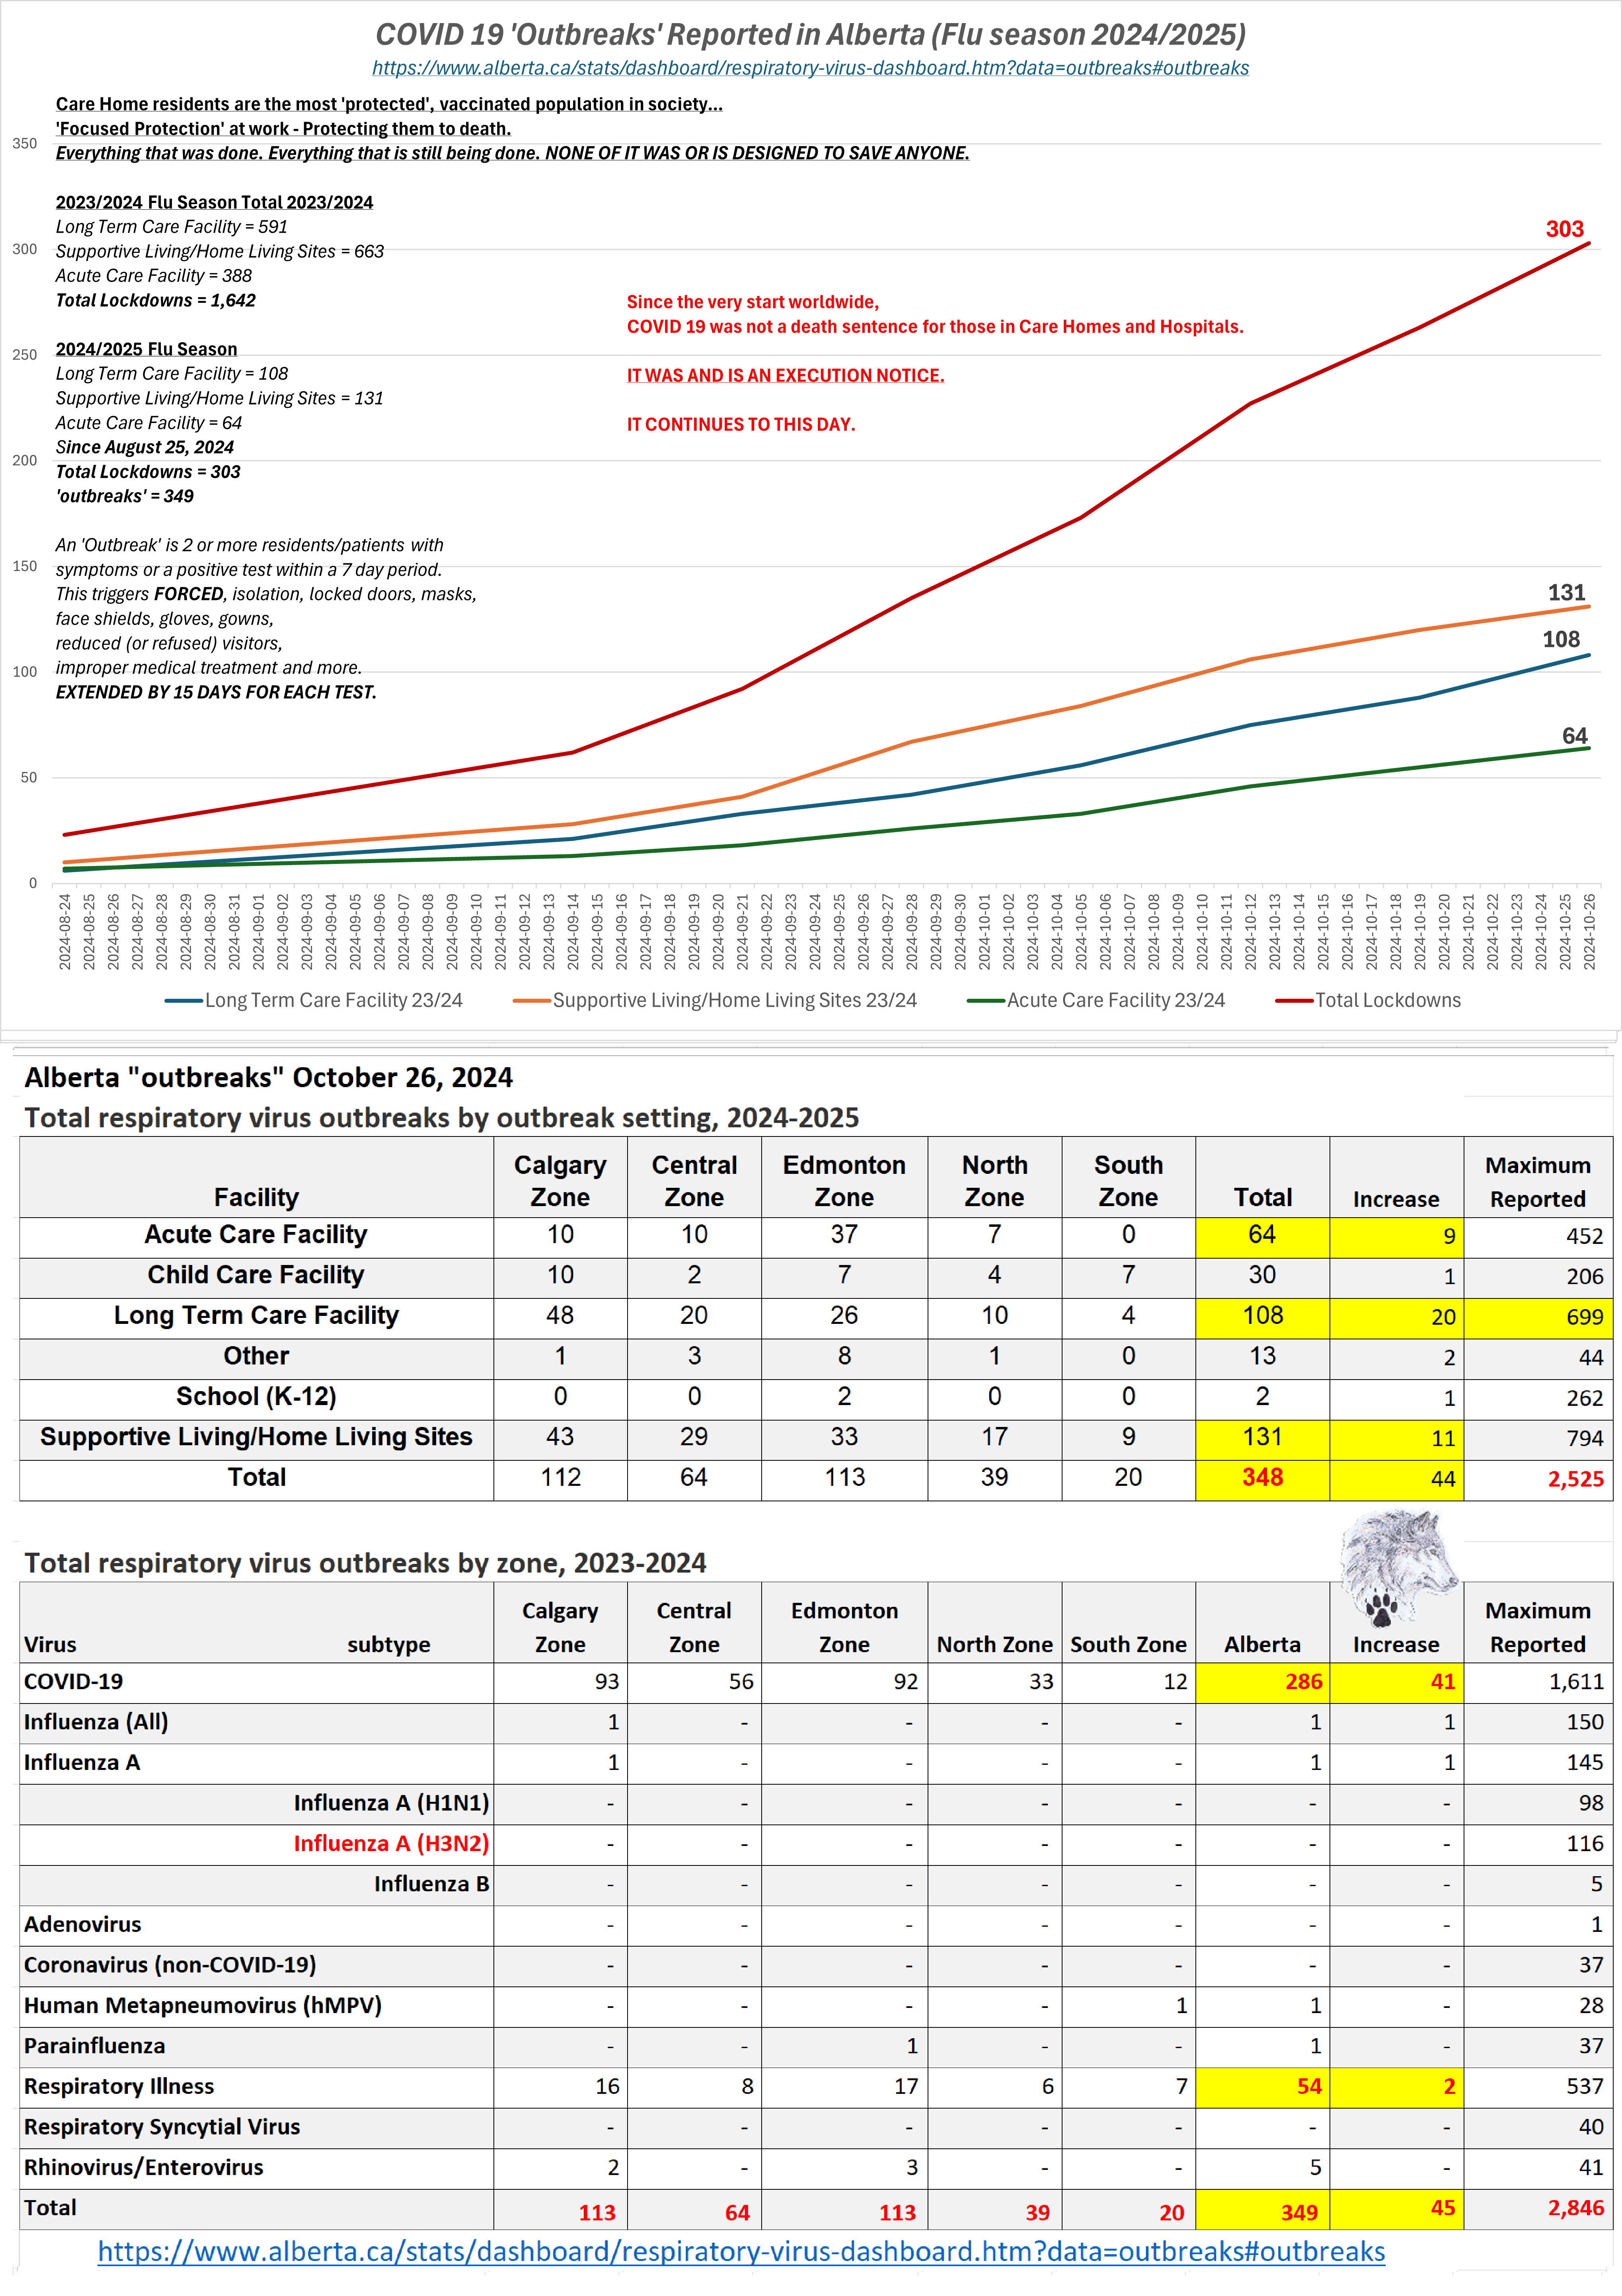Click the red 'Influenza A (H3N2)' row label
This screenshot has width=1622, height=2296.
(x=391, y=1843)
